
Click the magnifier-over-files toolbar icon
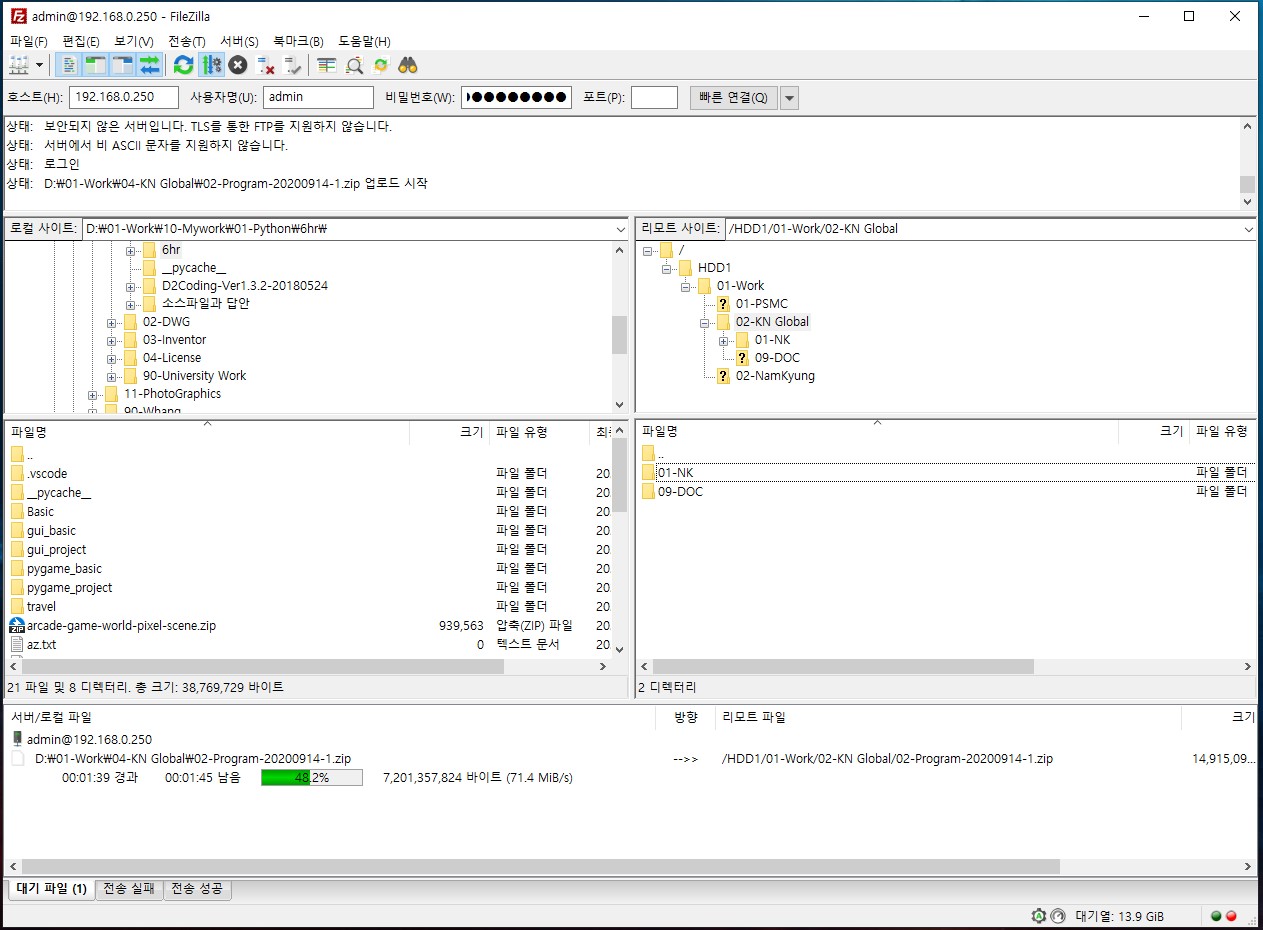coord(354,65)
